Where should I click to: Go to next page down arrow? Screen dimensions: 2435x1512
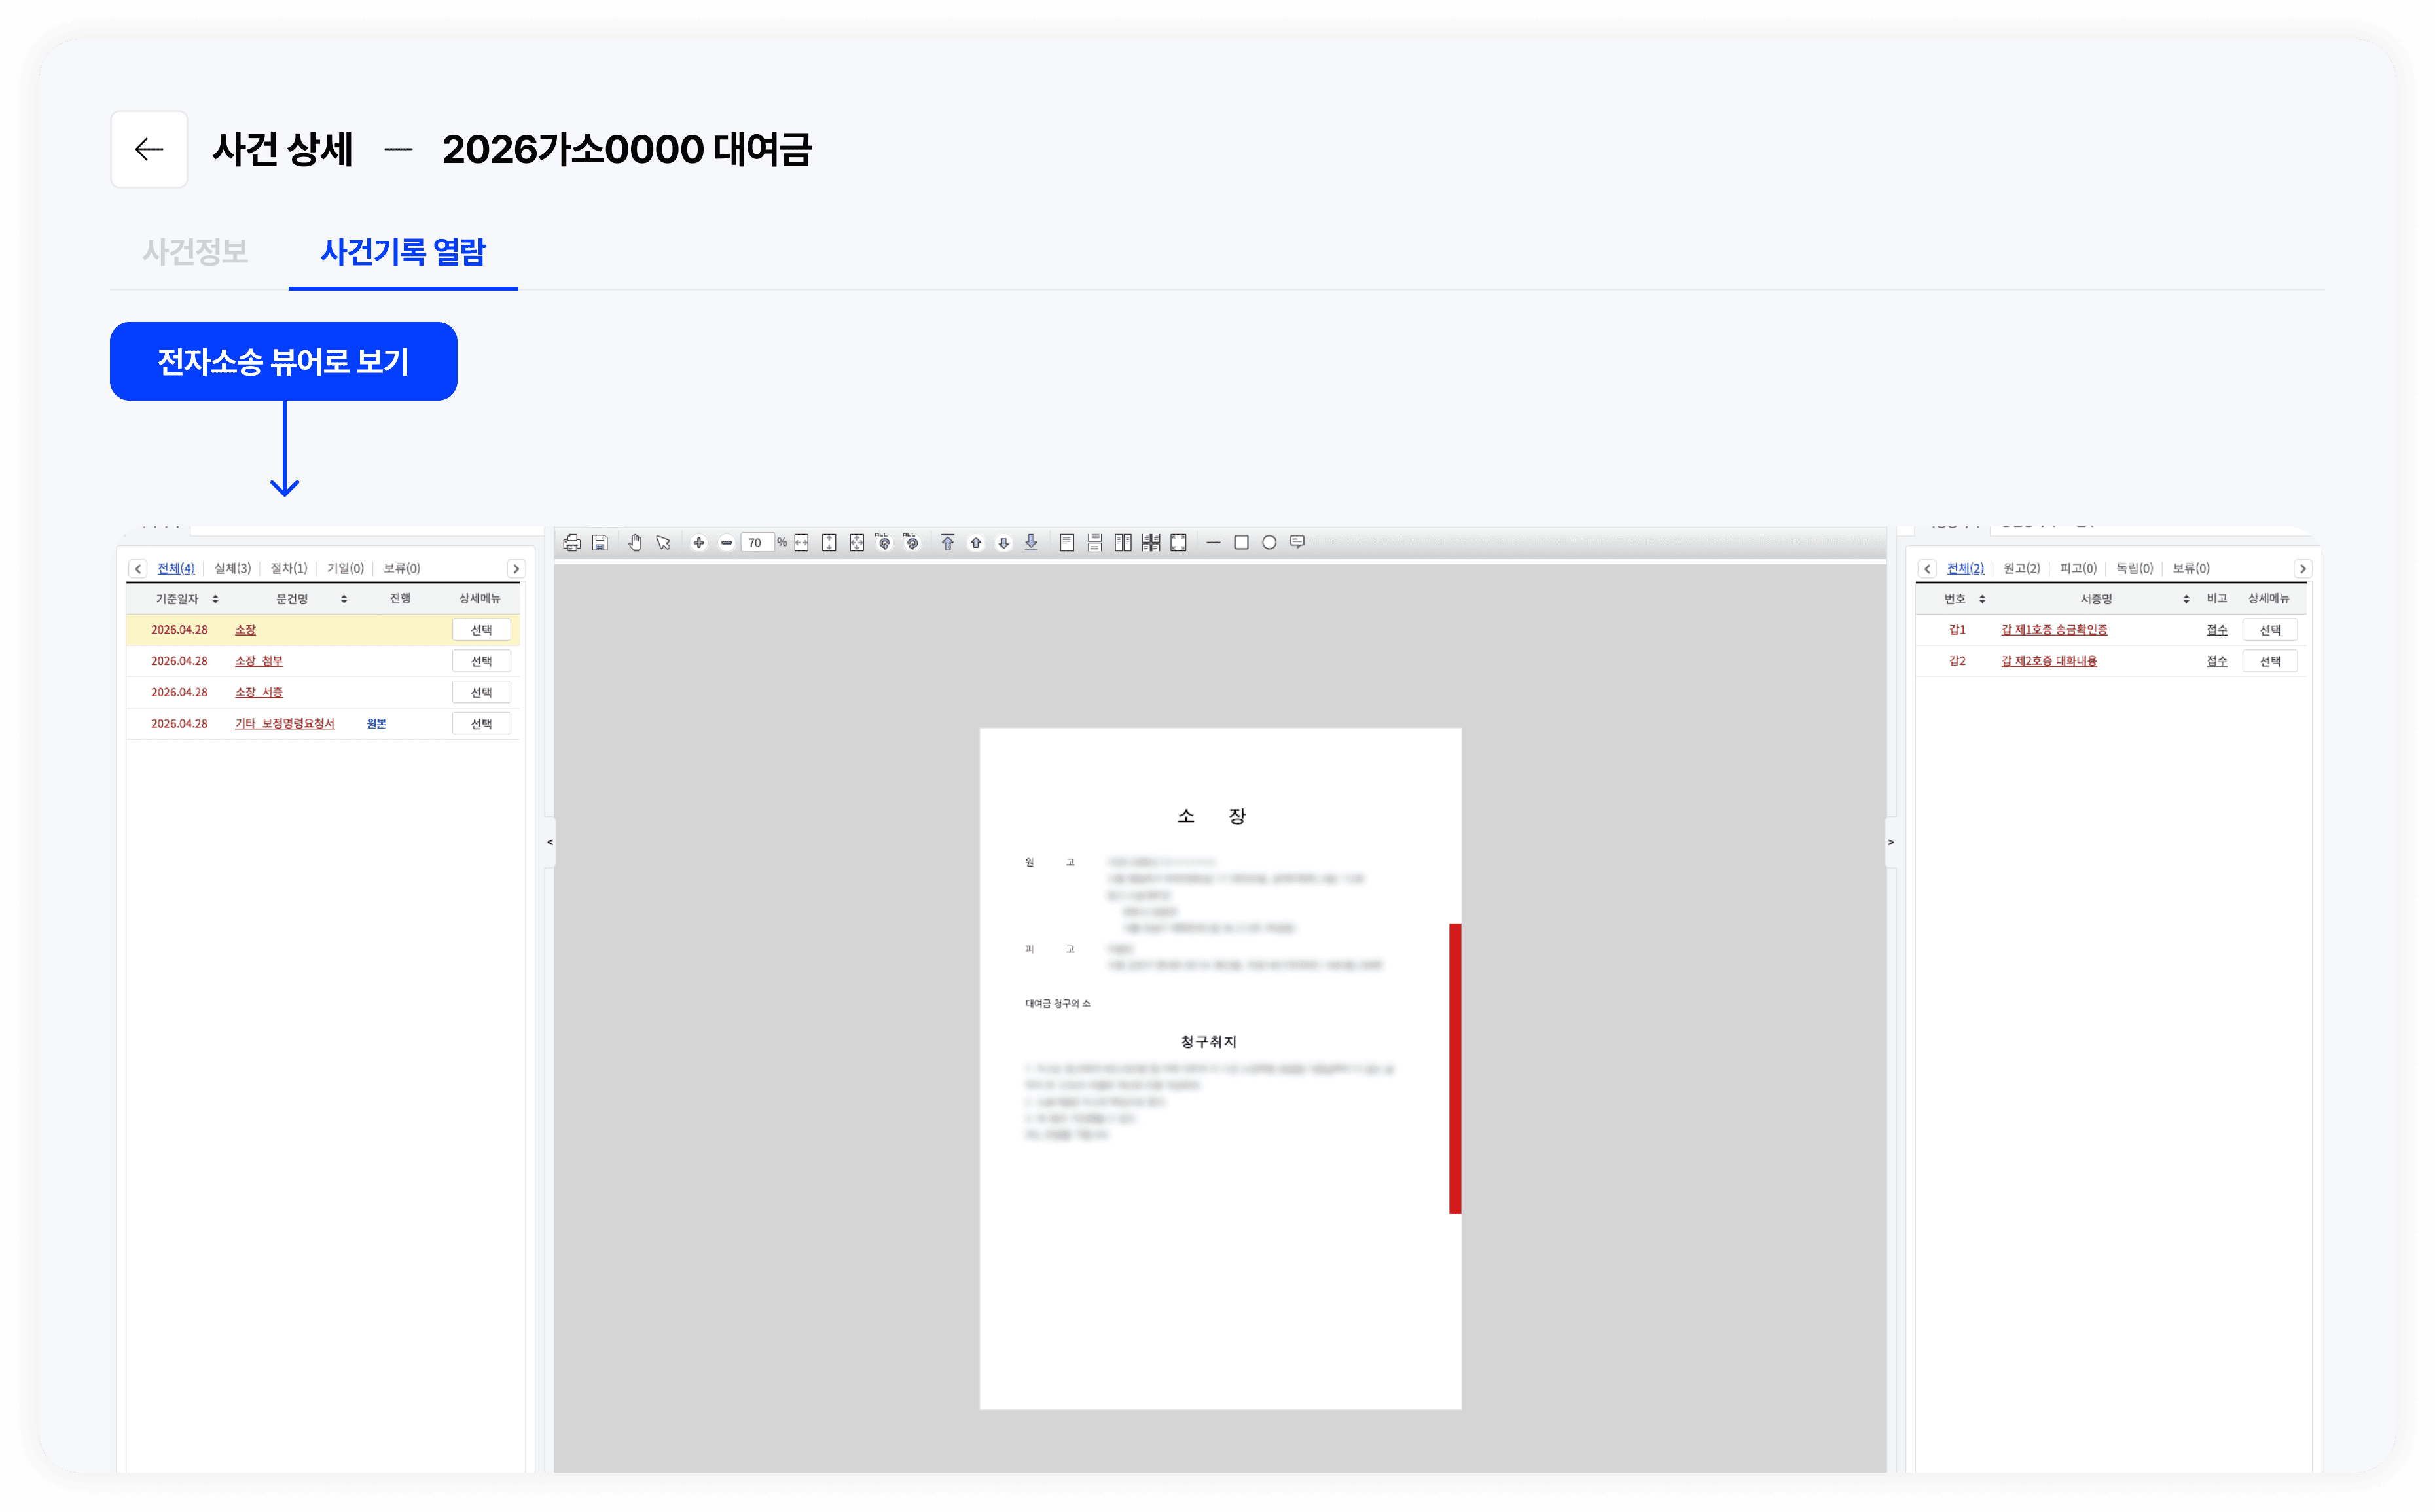coord(1004,543)
